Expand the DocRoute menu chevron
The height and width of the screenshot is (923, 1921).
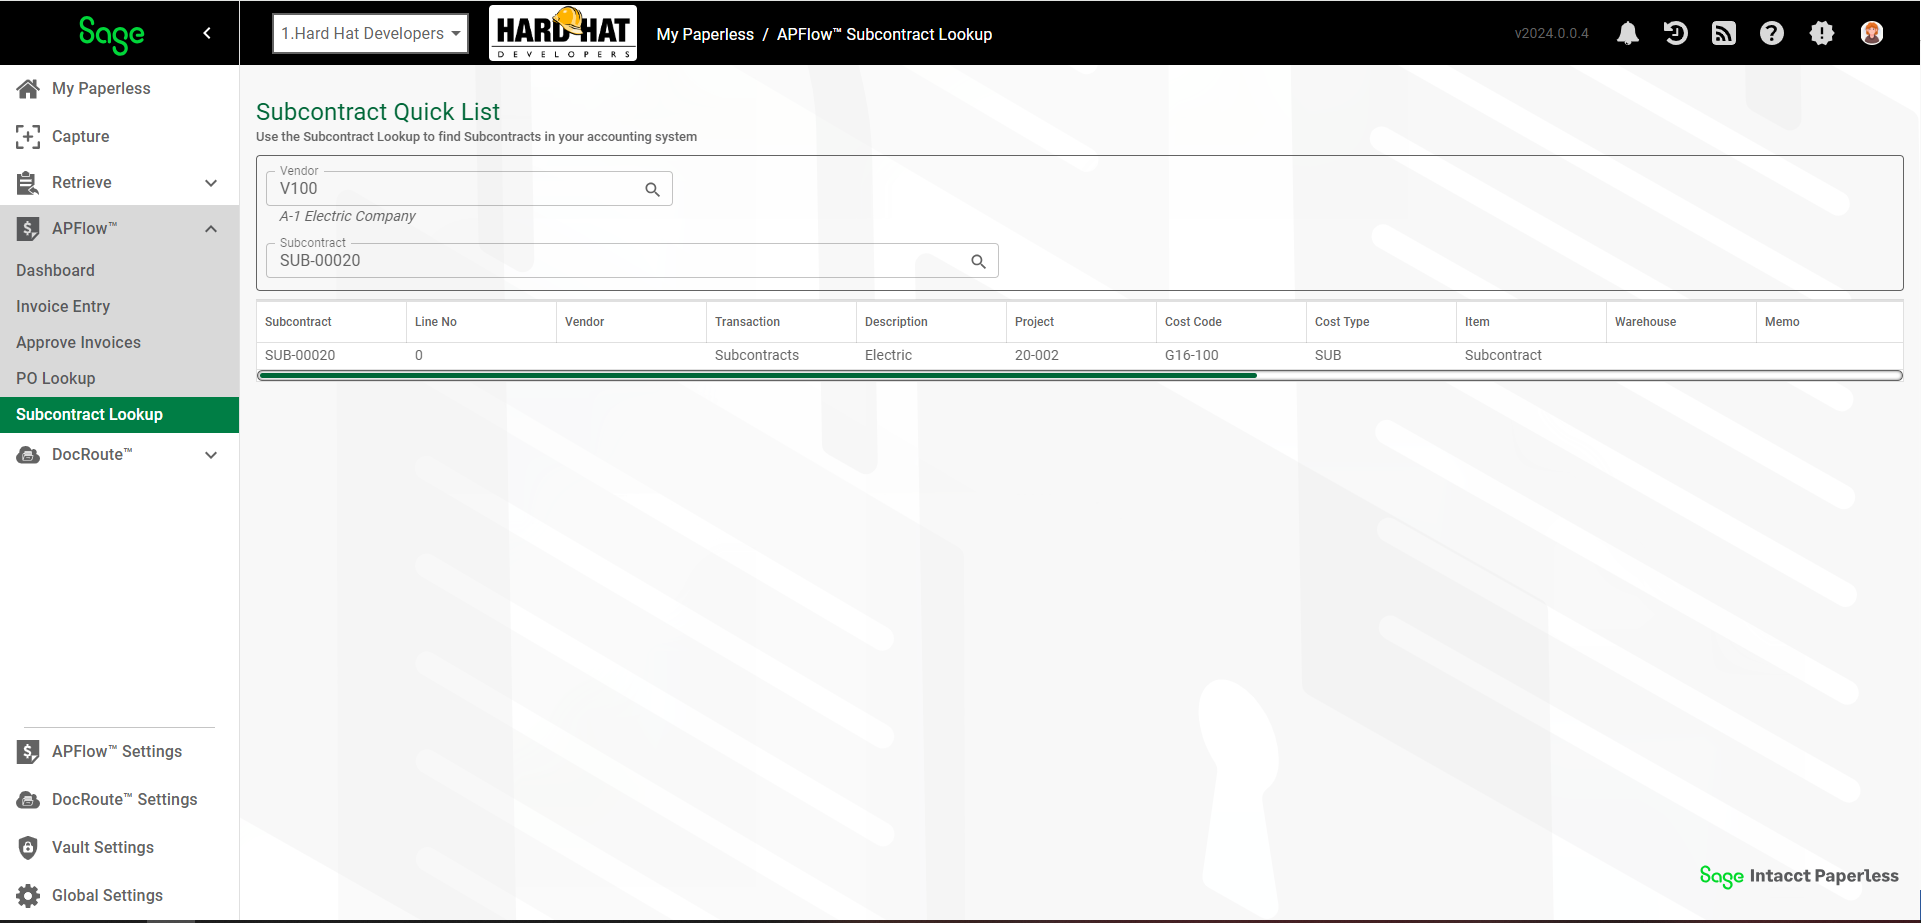pyautogui.click(x=211, y=455)
